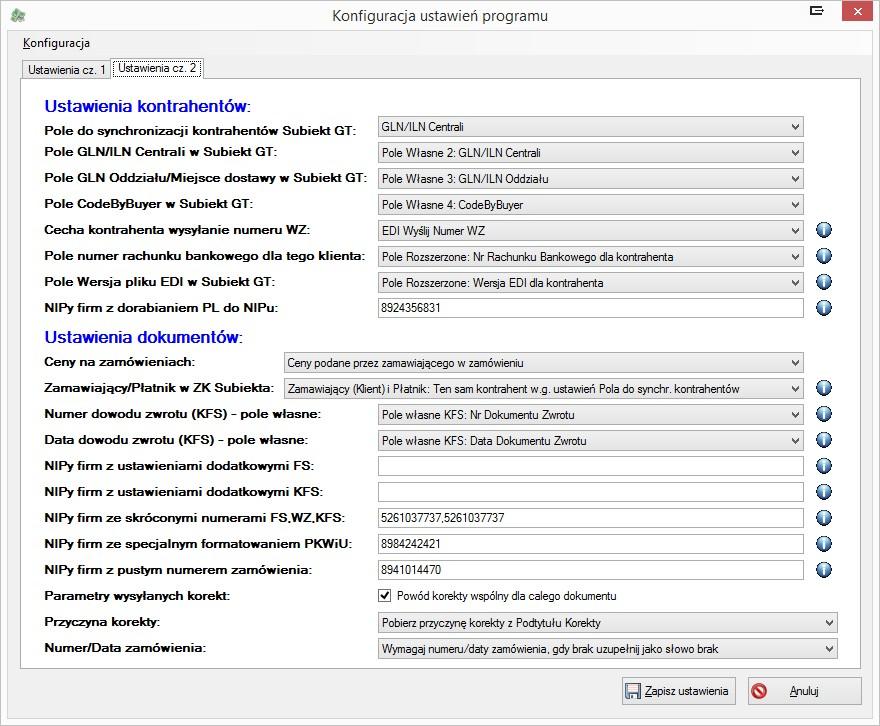Expand Numer dowodu zwrotu (KFS) dropdown

(x=590, y=415)
